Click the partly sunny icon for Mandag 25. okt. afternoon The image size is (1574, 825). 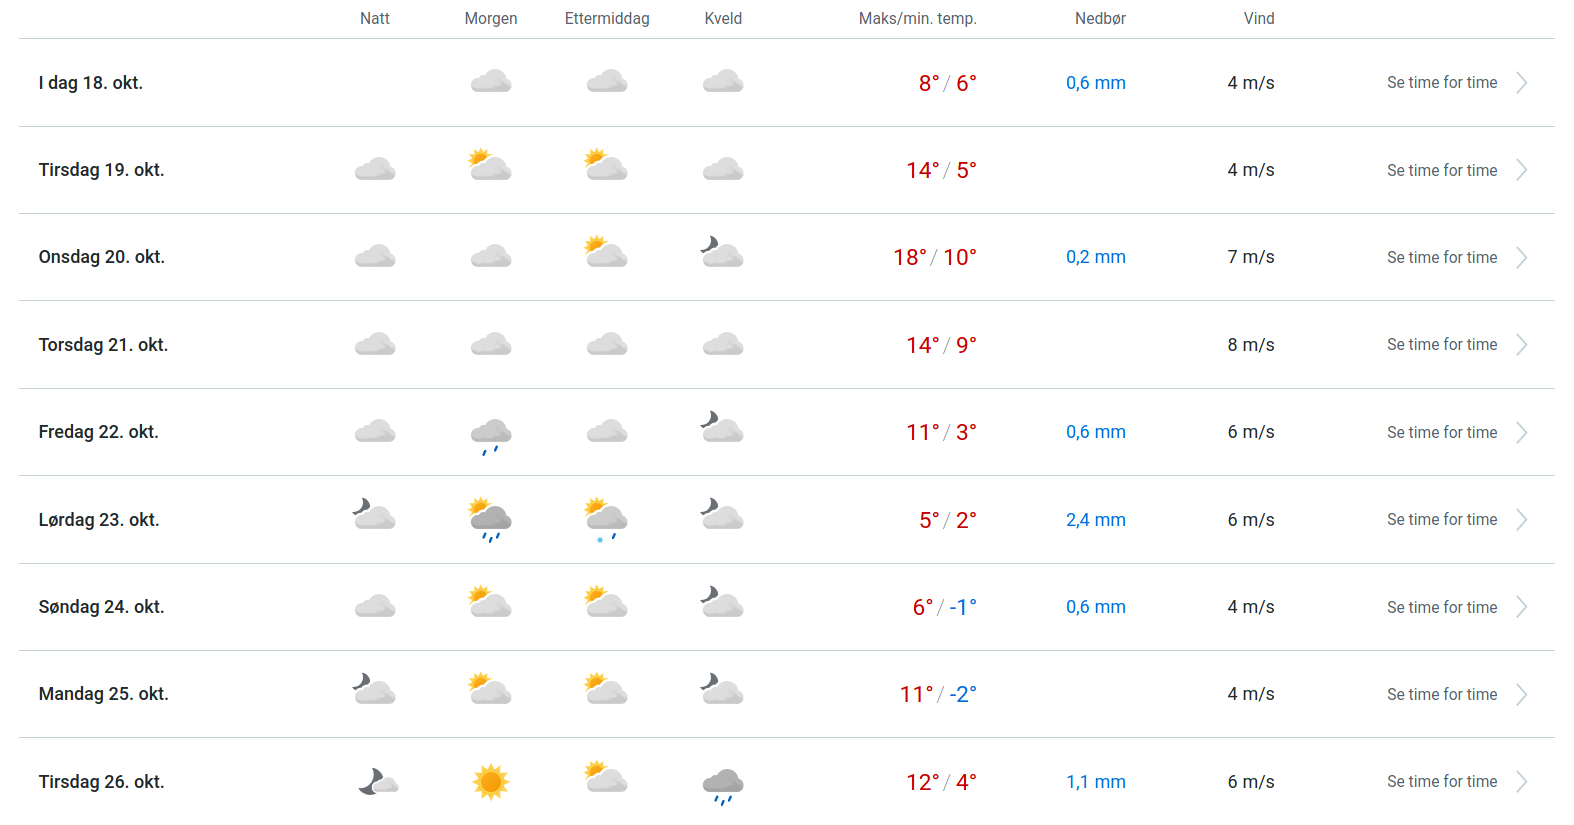tap(606, 690)
